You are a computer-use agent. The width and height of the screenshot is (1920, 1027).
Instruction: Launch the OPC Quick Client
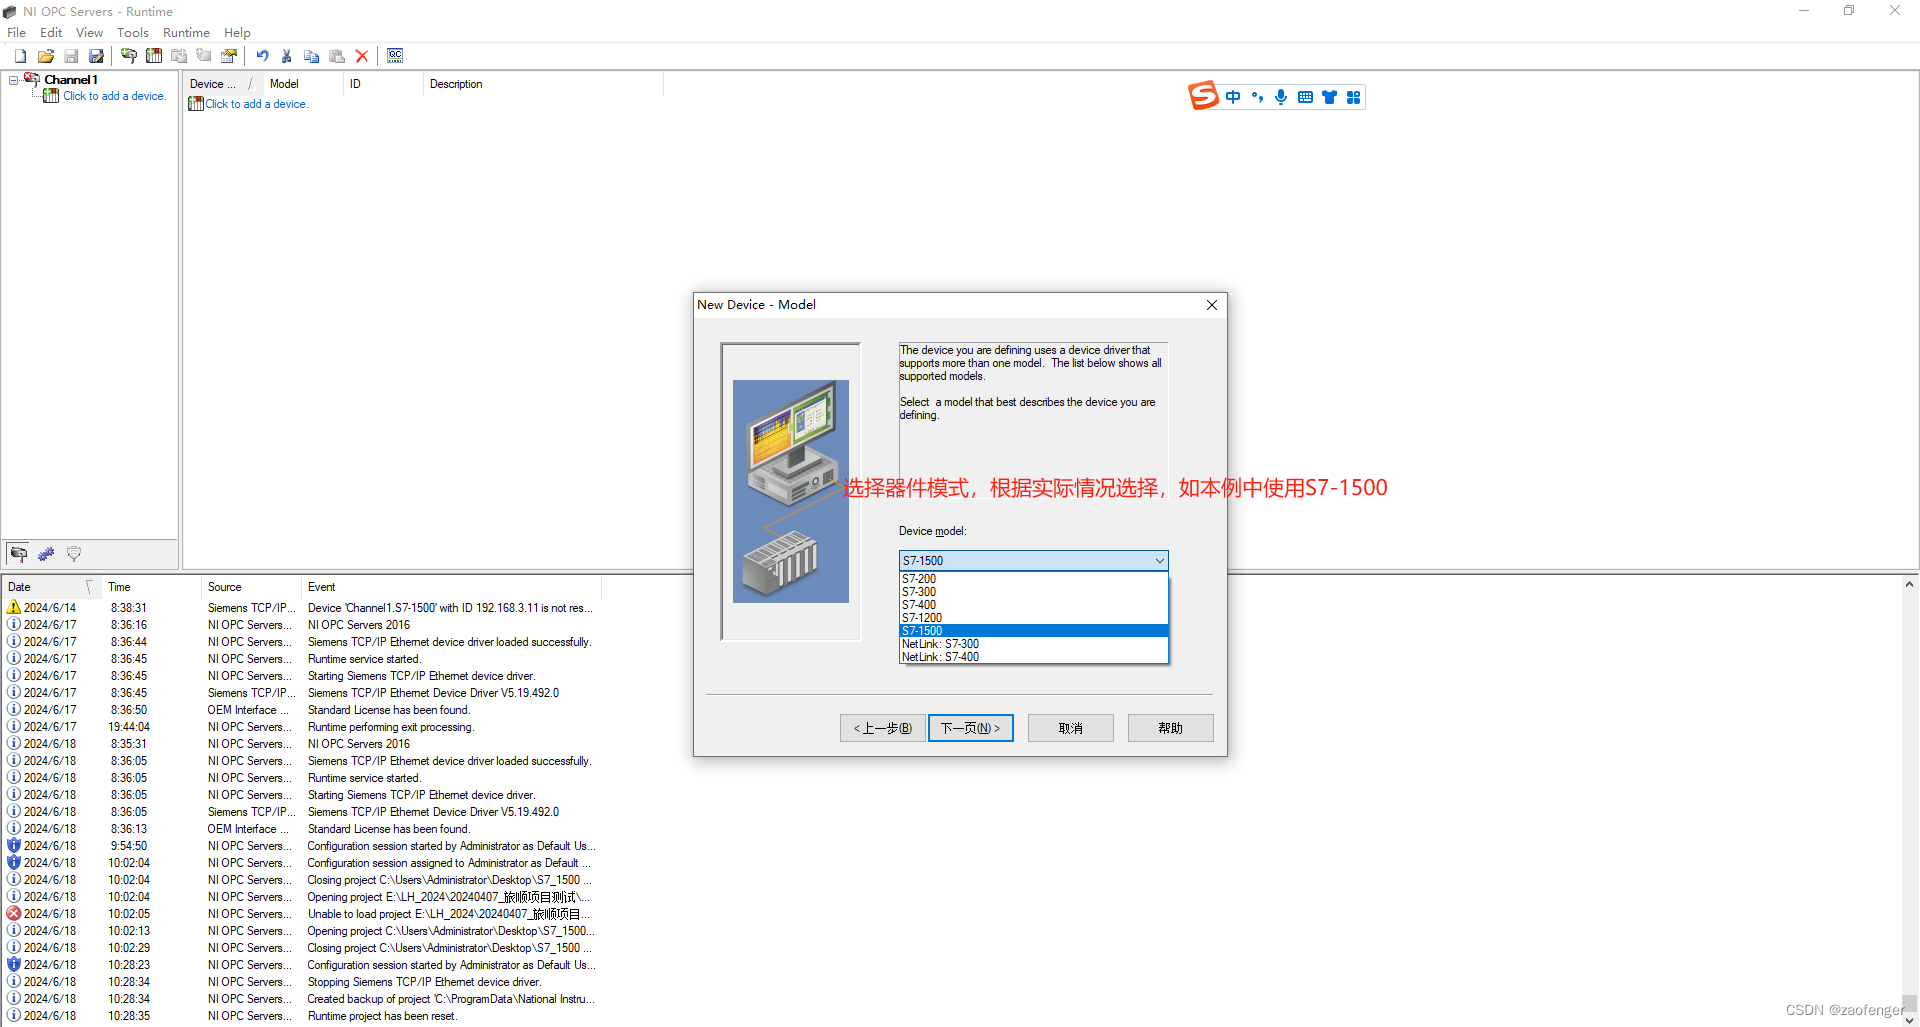point(395,56)
